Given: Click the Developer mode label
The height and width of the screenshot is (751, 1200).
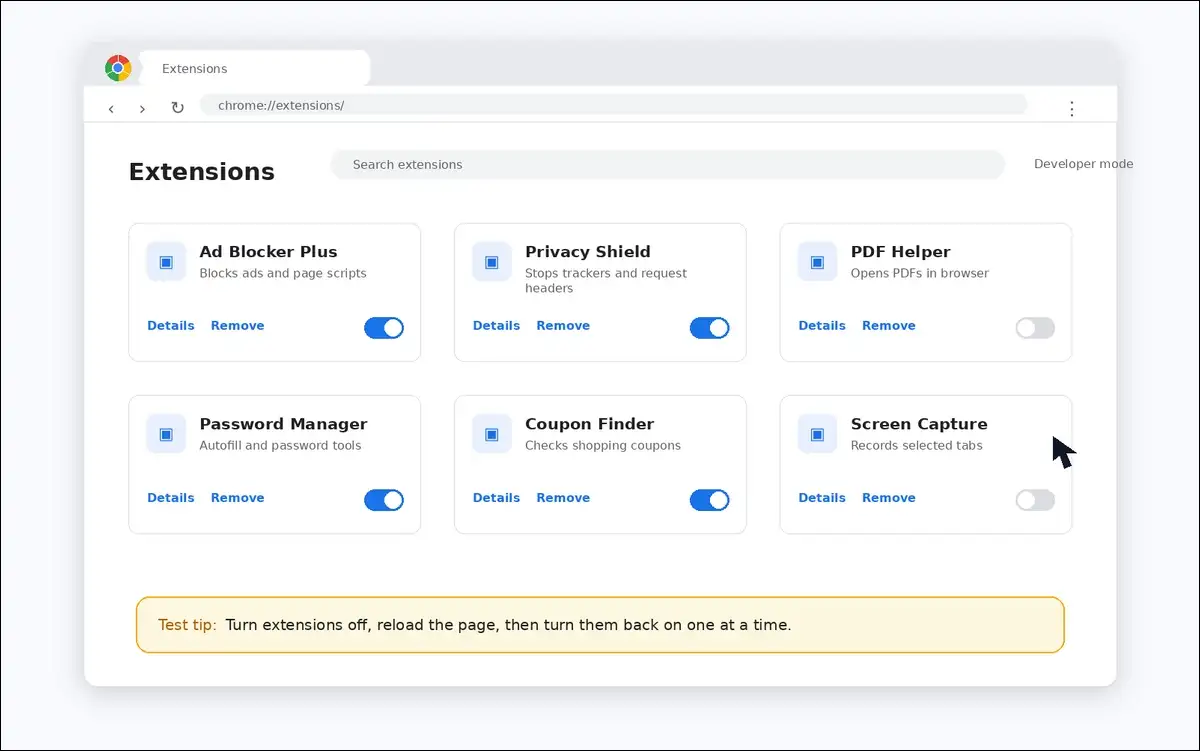Looking at the screenshot, I should pos(1084,164).
